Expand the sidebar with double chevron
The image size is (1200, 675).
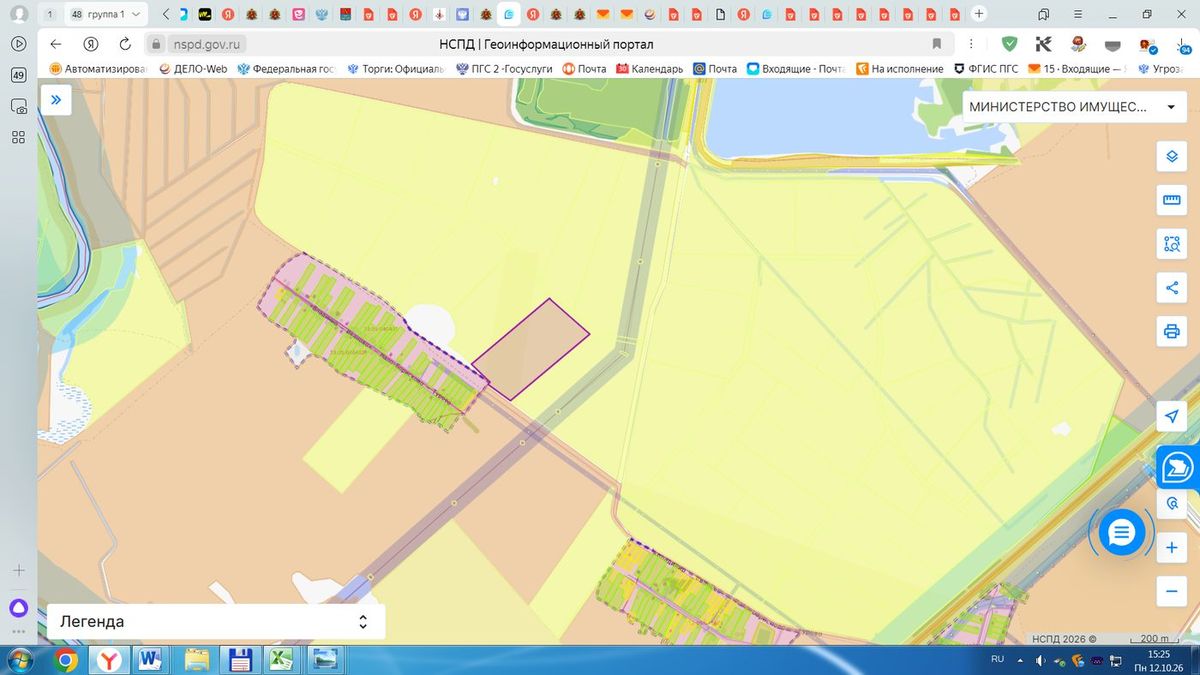(56, 100)
